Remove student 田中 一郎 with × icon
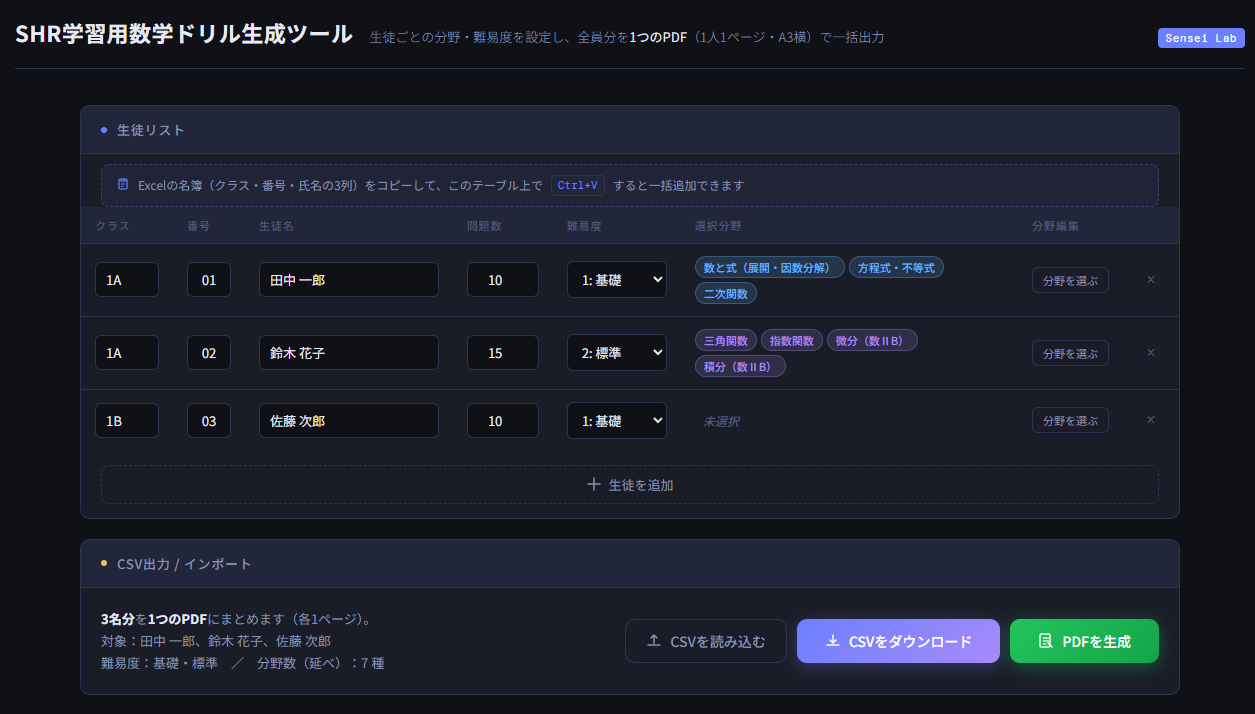The width and height of the screenshot is (1255, 714). 1150,280
